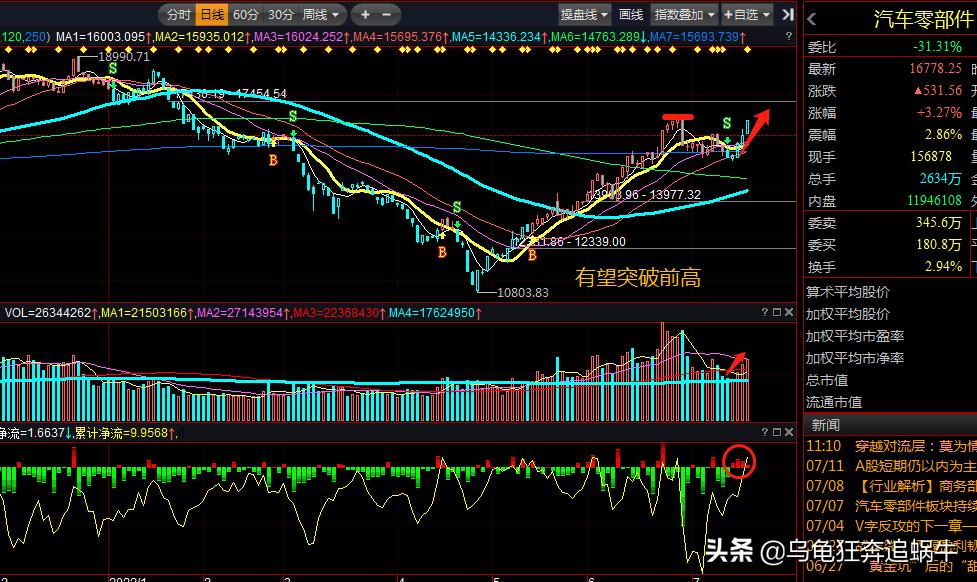Click the 汽车零部件 sector title
This screenshot has width=977, height=582.
pos(923,20)
